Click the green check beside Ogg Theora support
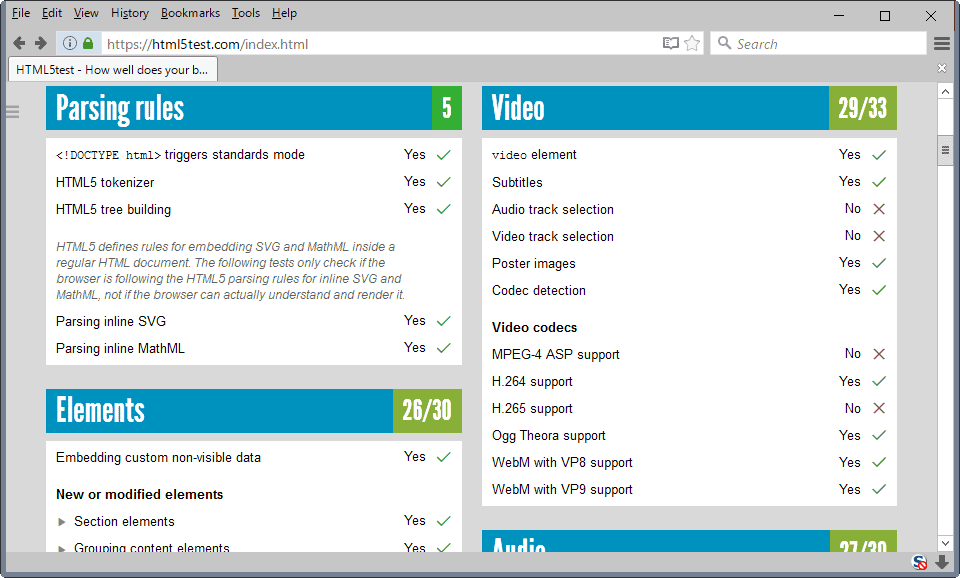The image size is (960, 578). 879,435
